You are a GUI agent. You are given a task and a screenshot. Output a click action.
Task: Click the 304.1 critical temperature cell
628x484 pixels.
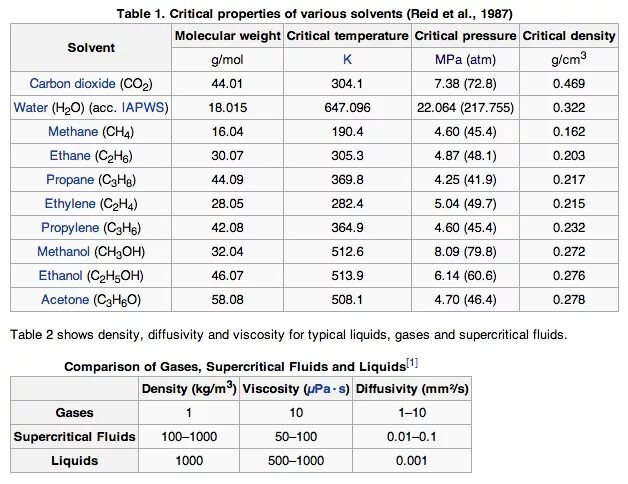pos(347,83)
